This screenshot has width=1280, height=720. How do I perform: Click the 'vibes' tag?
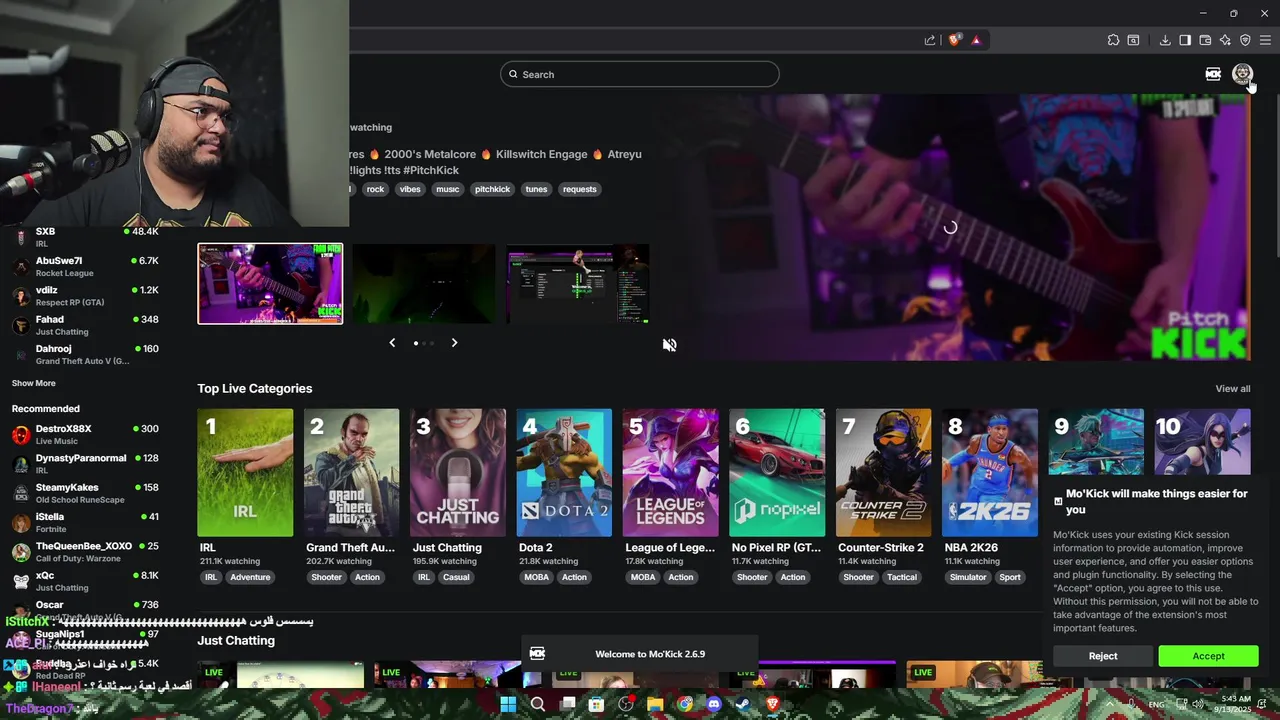point(410,189)
